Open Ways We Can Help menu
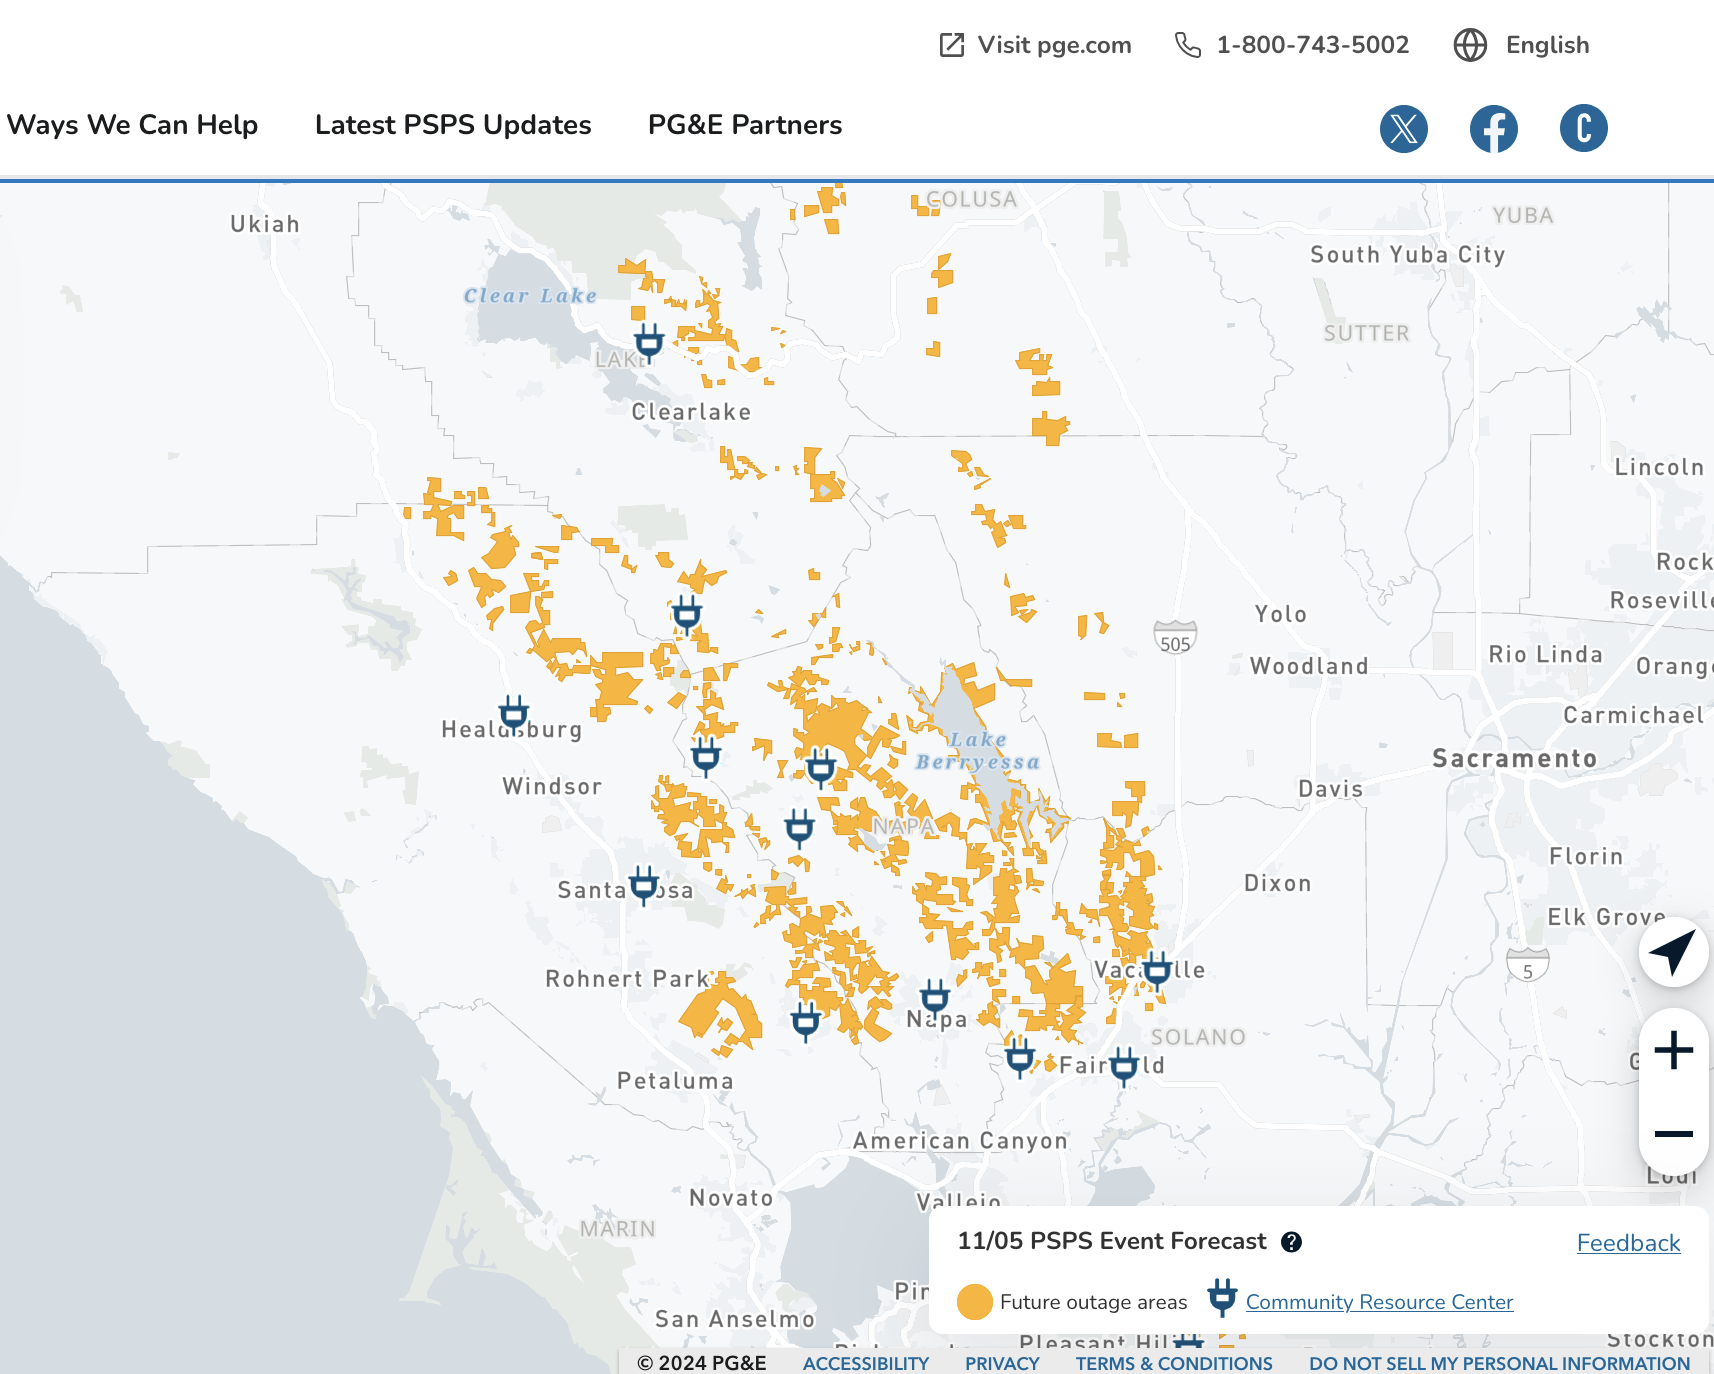 [x=132, y=125]
